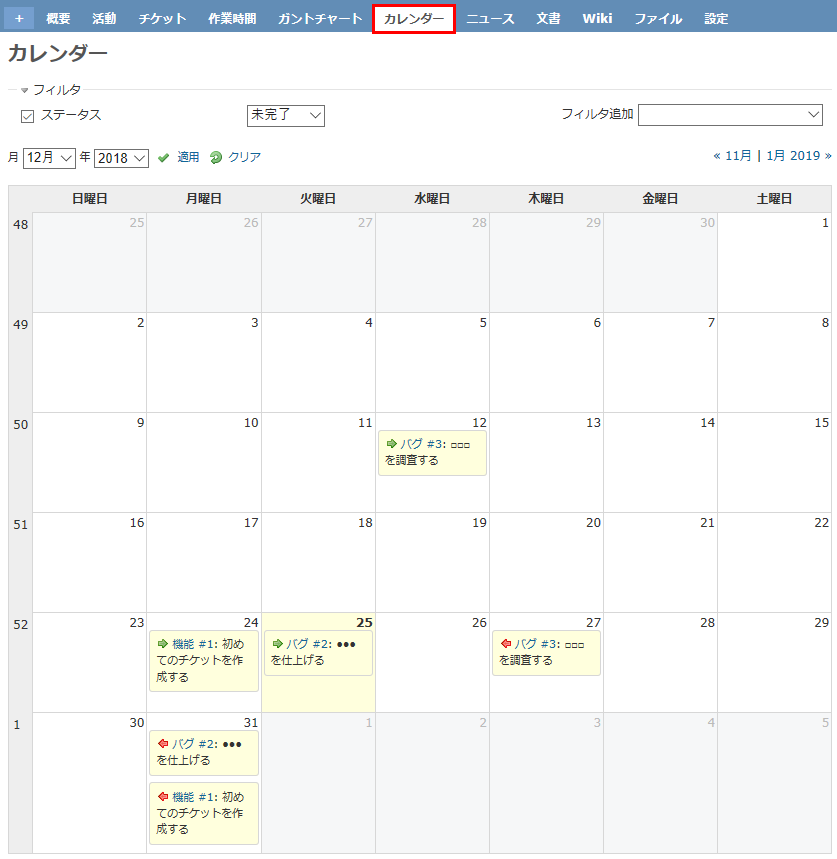Click the plus icon in the top menu
837x859 pixels.
pos(19,18)
